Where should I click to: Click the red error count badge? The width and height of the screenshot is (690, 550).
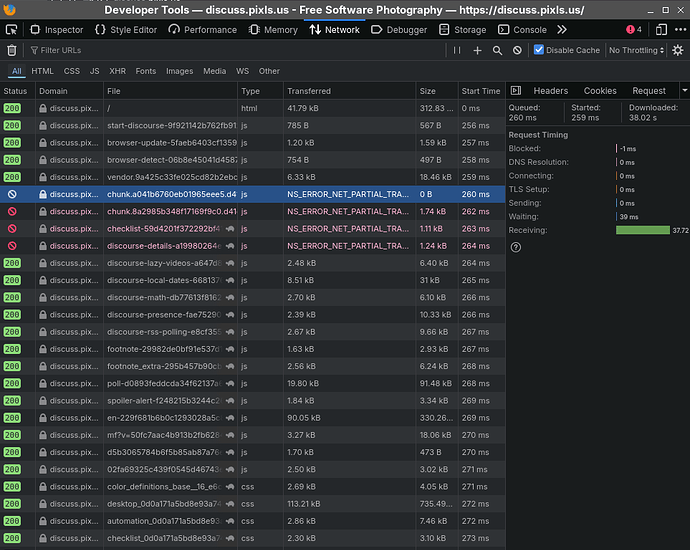click(x=633, y=30)
